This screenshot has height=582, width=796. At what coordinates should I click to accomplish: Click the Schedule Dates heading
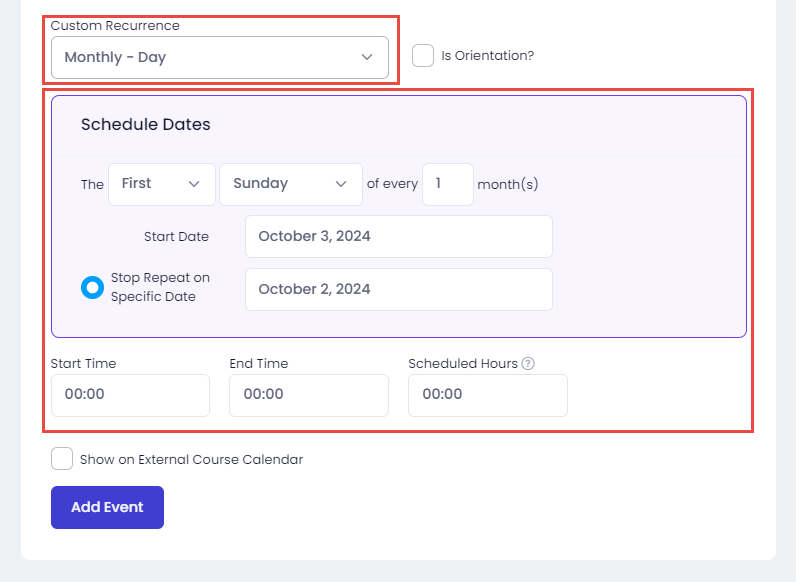pyautogui.click(x=146, y=124)
